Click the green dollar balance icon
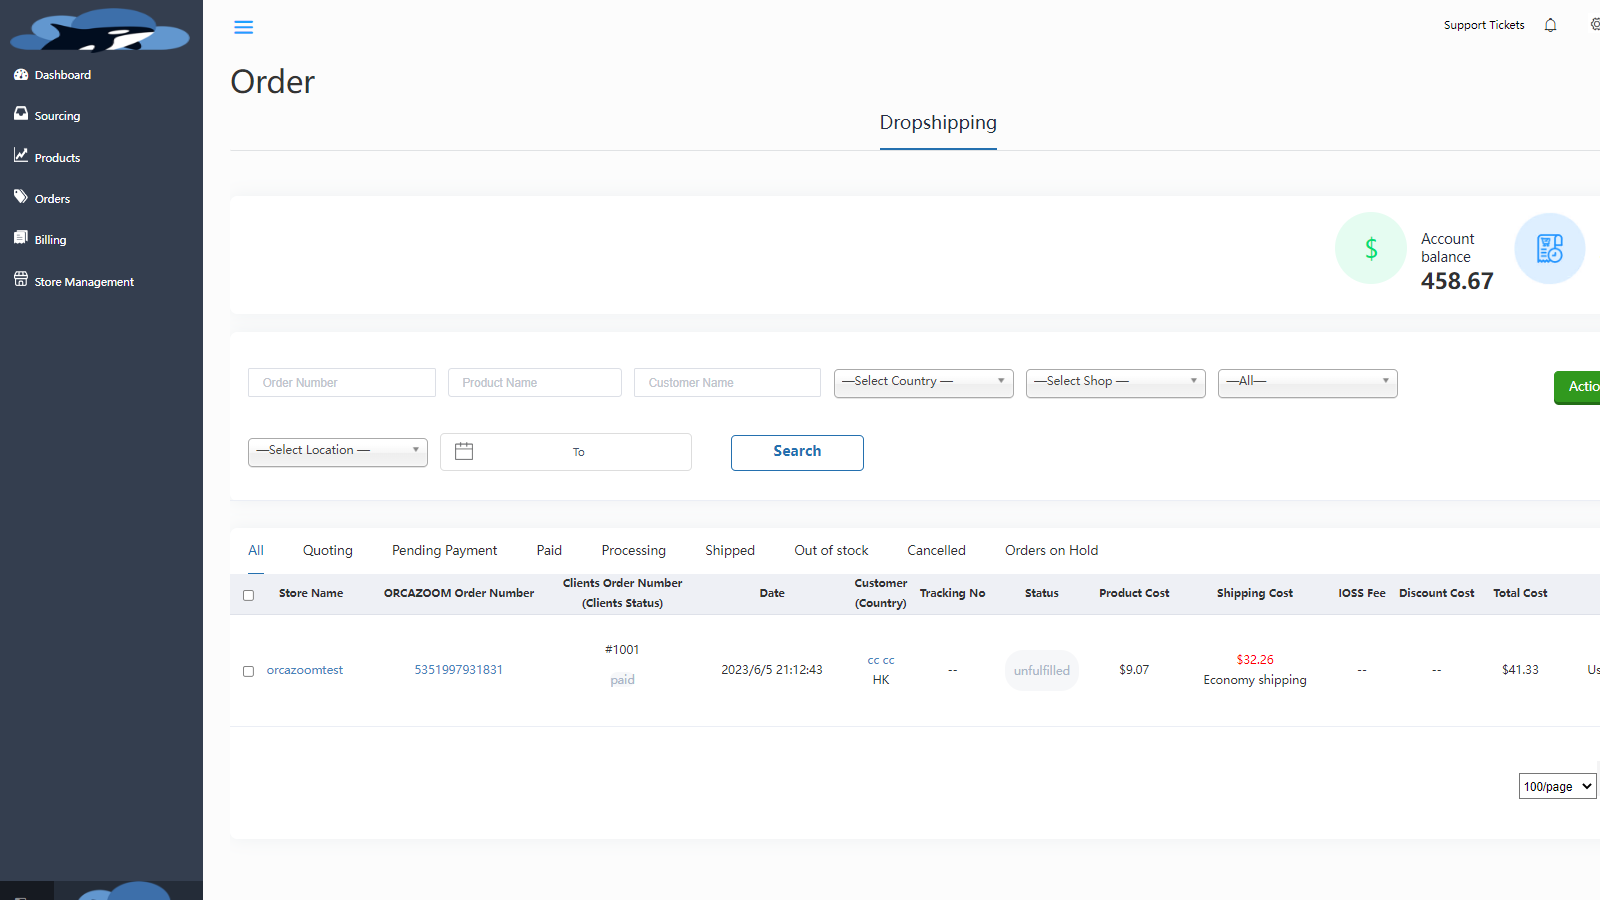Viewport: 1600px width, 900px height. (x=1371, y=248)
